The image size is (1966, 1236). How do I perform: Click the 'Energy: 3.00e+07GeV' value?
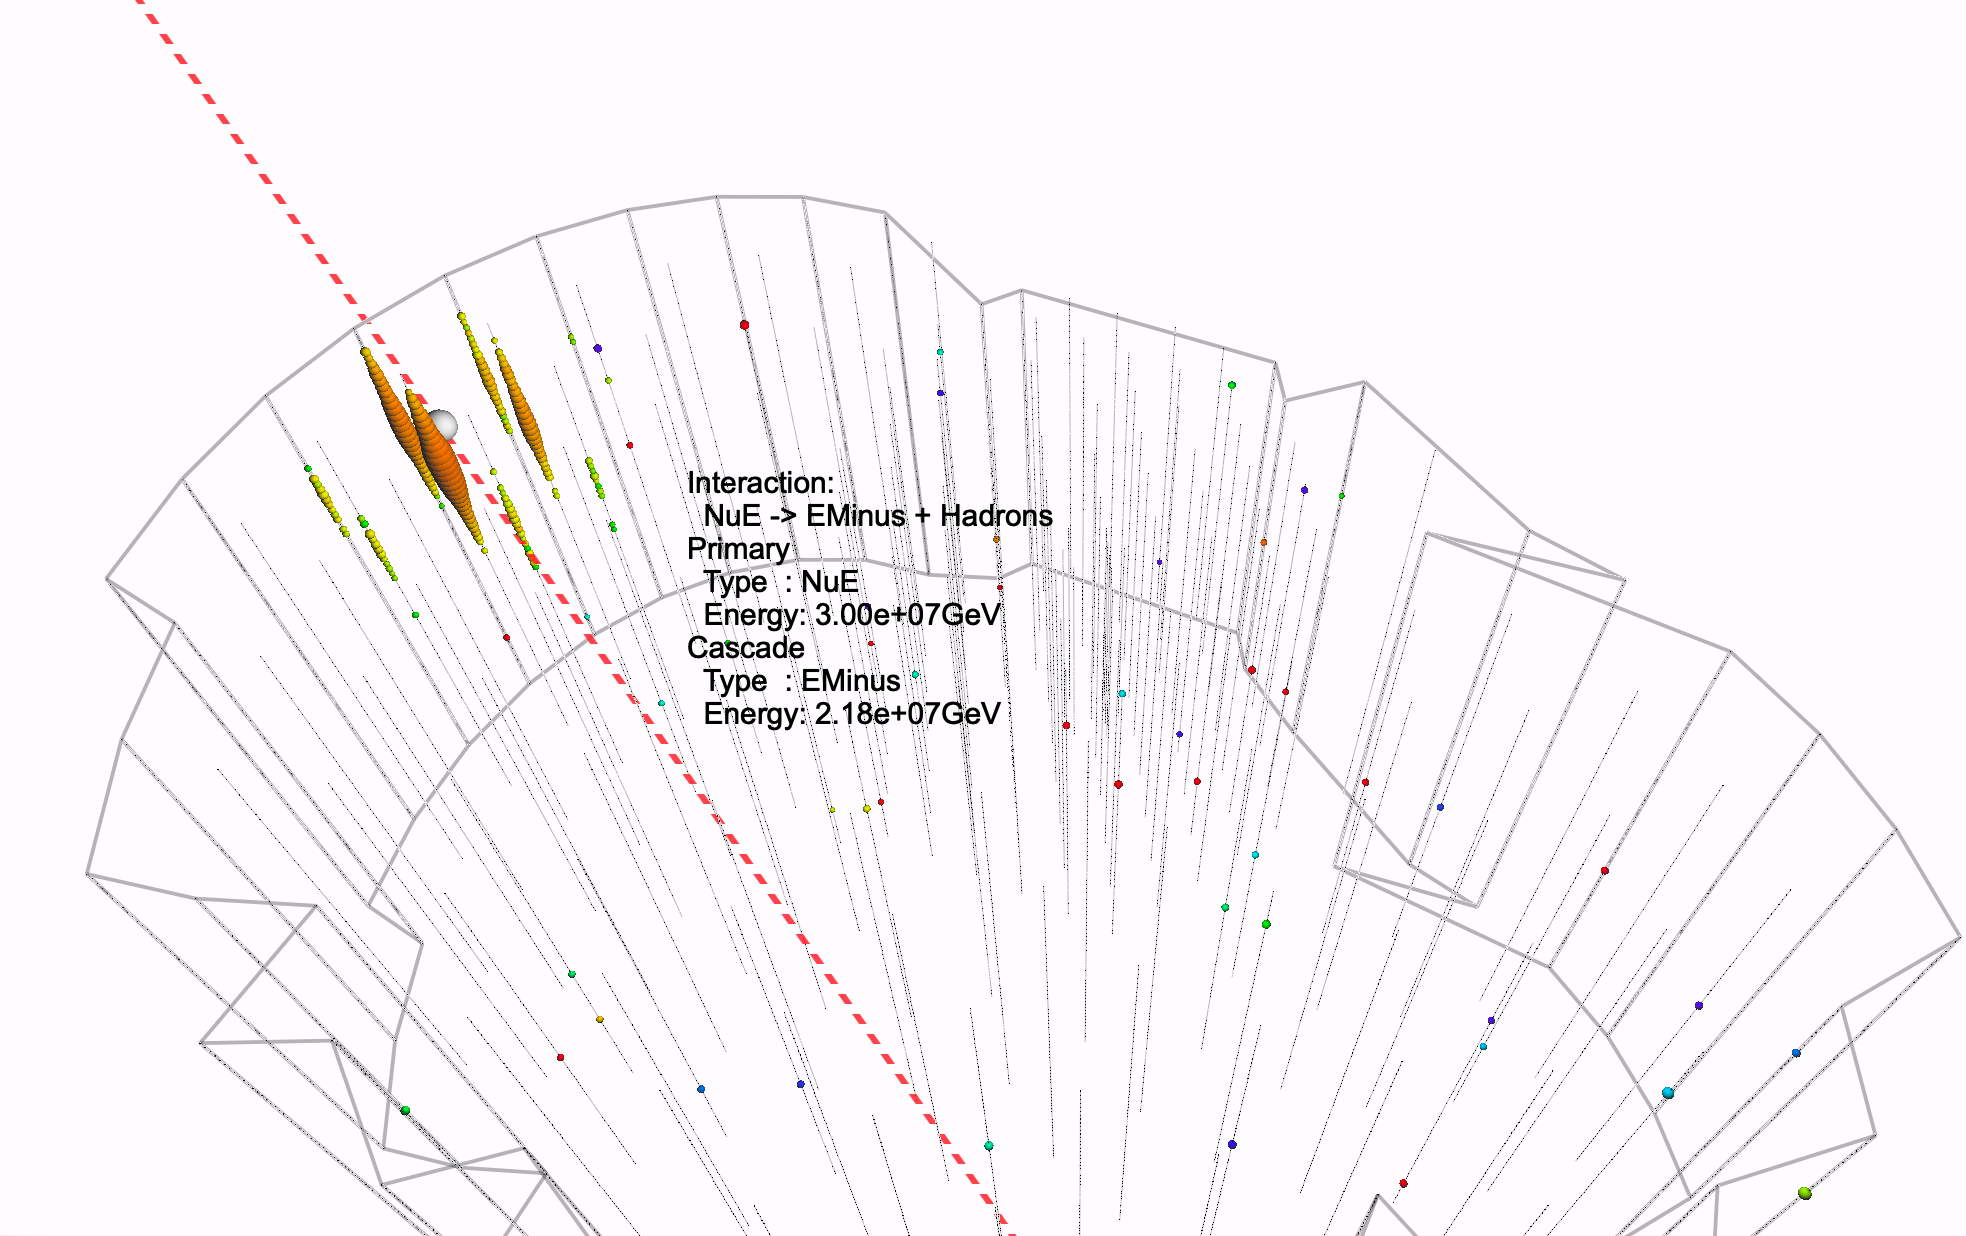point(852,615)
